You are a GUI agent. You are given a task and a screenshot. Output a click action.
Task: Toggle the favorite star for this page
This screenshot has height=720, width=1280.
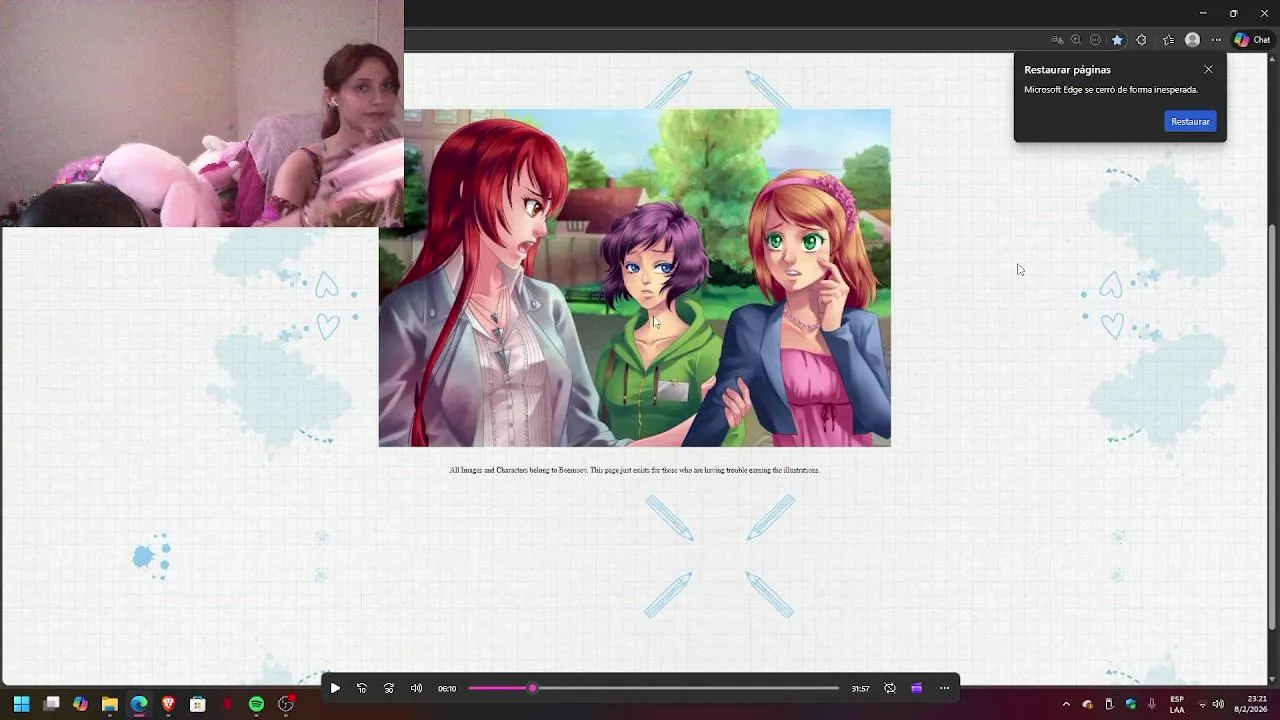[1117, 40]
